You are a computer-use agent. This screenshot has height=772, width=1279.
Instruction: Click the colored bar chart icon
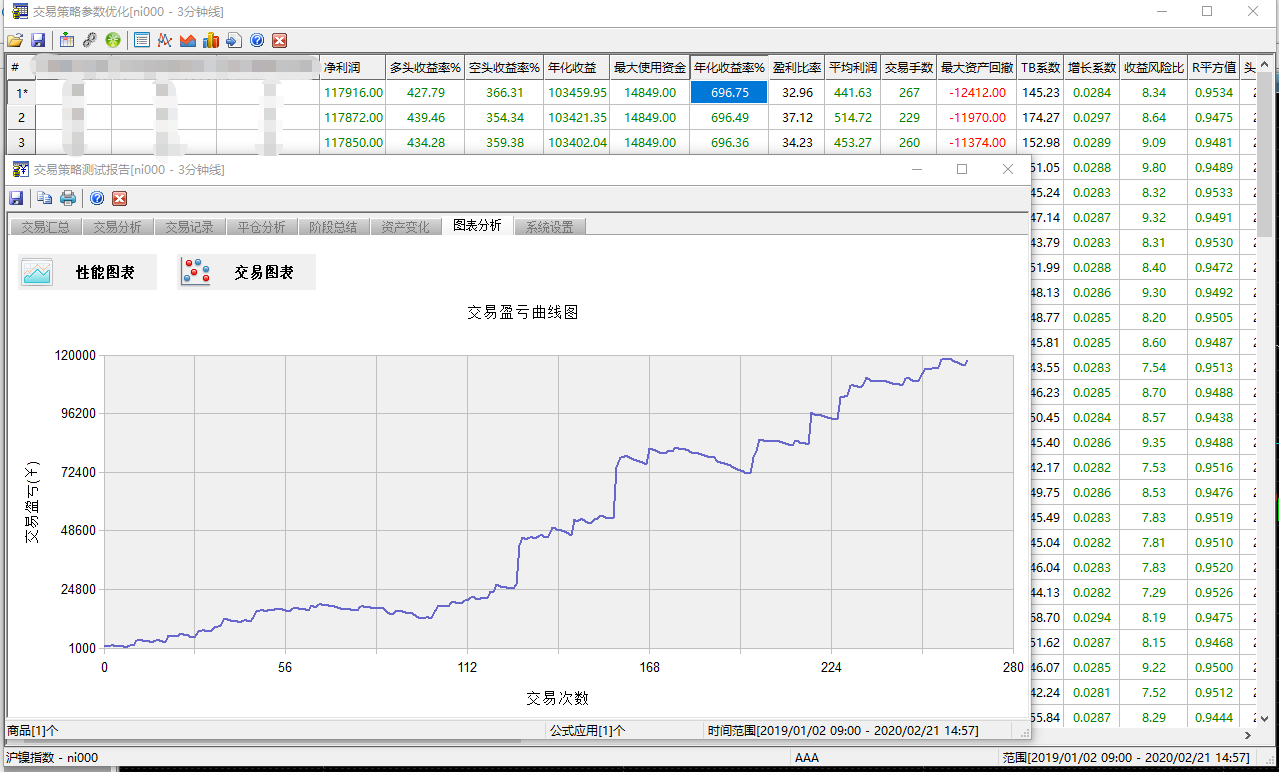click(x=210, y=40)
